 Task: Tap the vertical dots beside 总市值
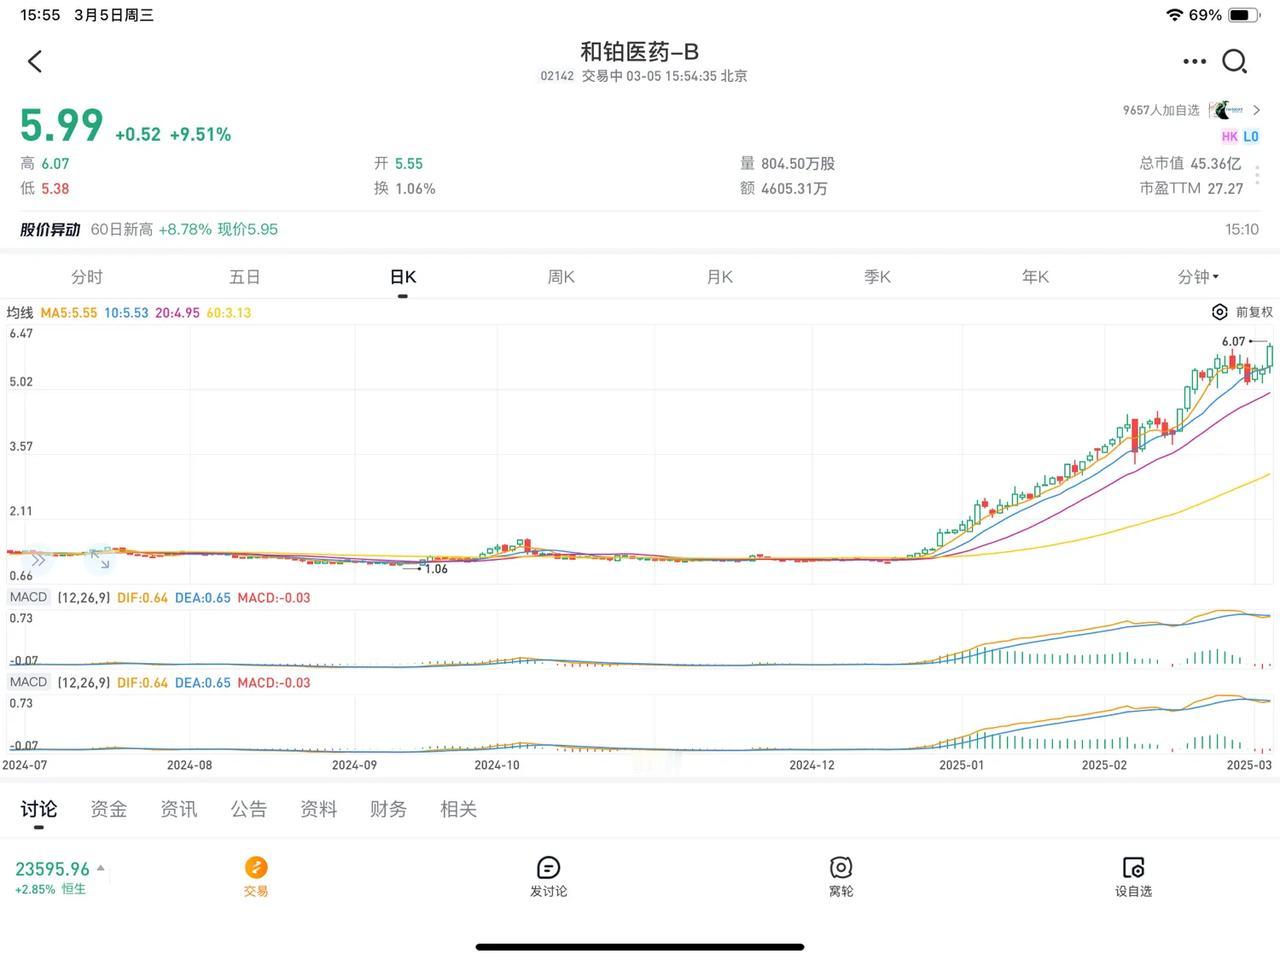click(x=1257, y=176)
